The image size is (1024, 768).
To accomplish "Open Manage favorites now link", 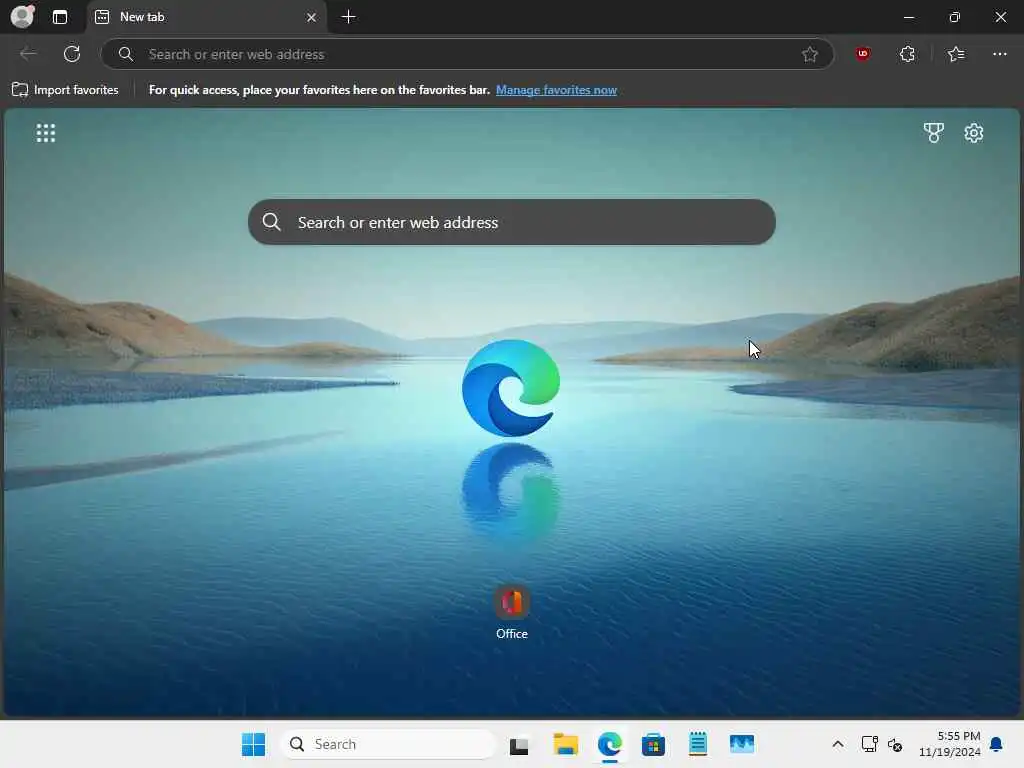I will pos(556,90).
